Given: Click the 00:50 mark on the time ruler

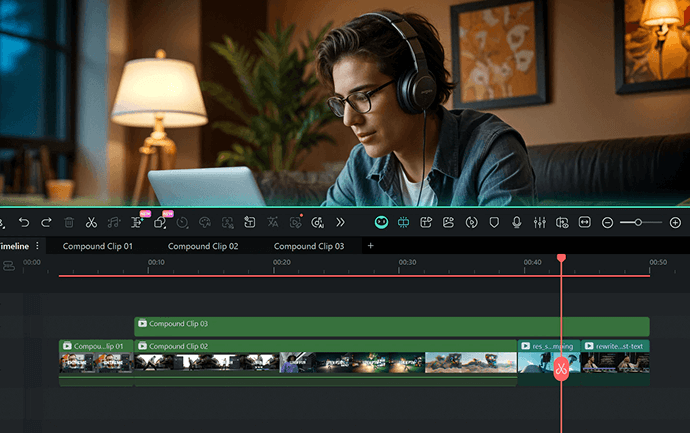Looking at the screenshot, I should 658,262.
